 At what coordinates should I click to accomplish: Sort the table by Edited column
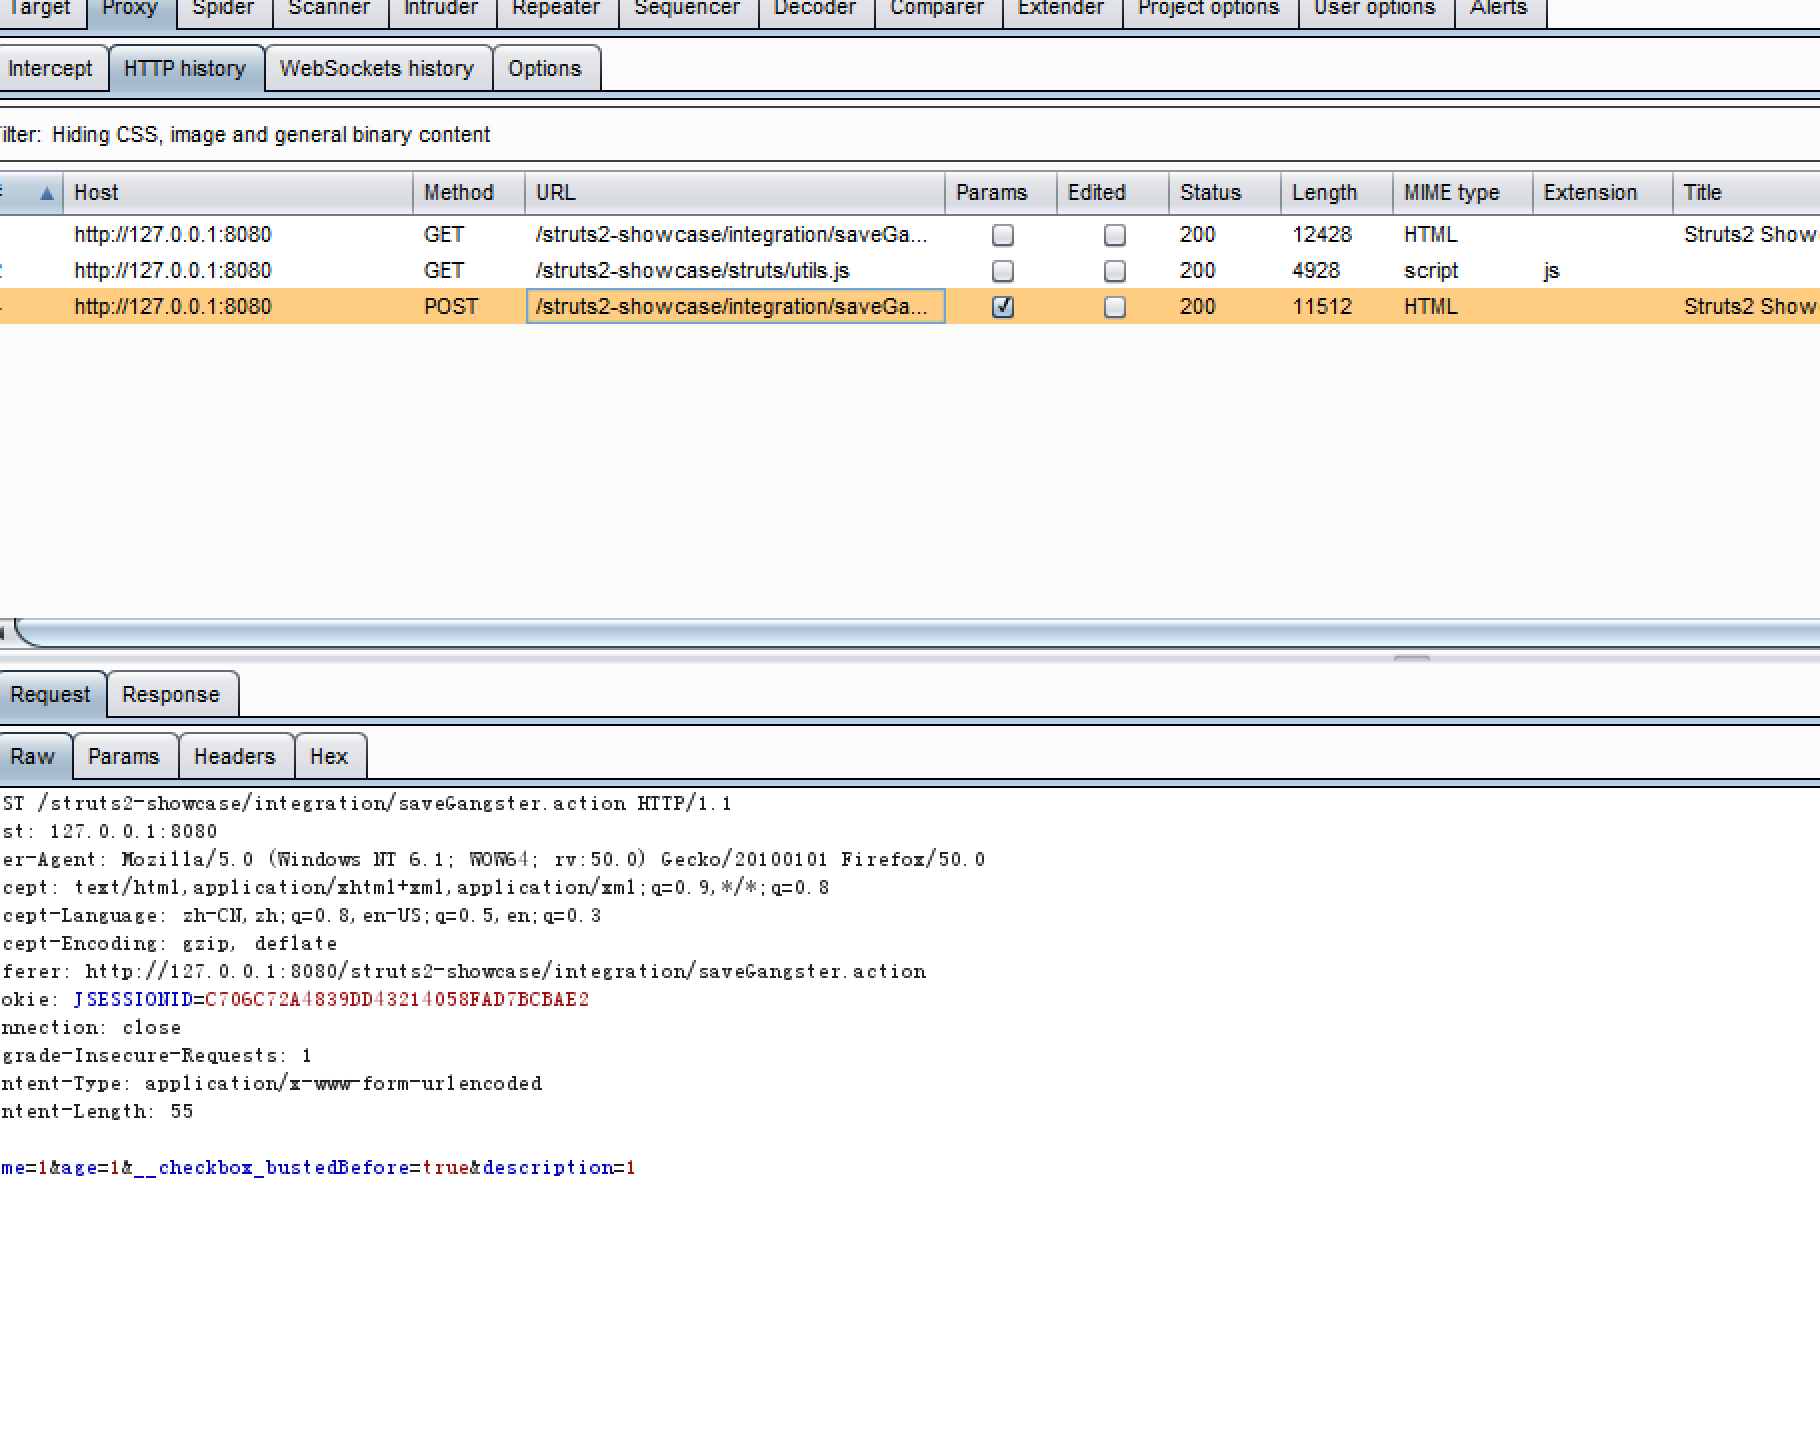coord(1113,193)
